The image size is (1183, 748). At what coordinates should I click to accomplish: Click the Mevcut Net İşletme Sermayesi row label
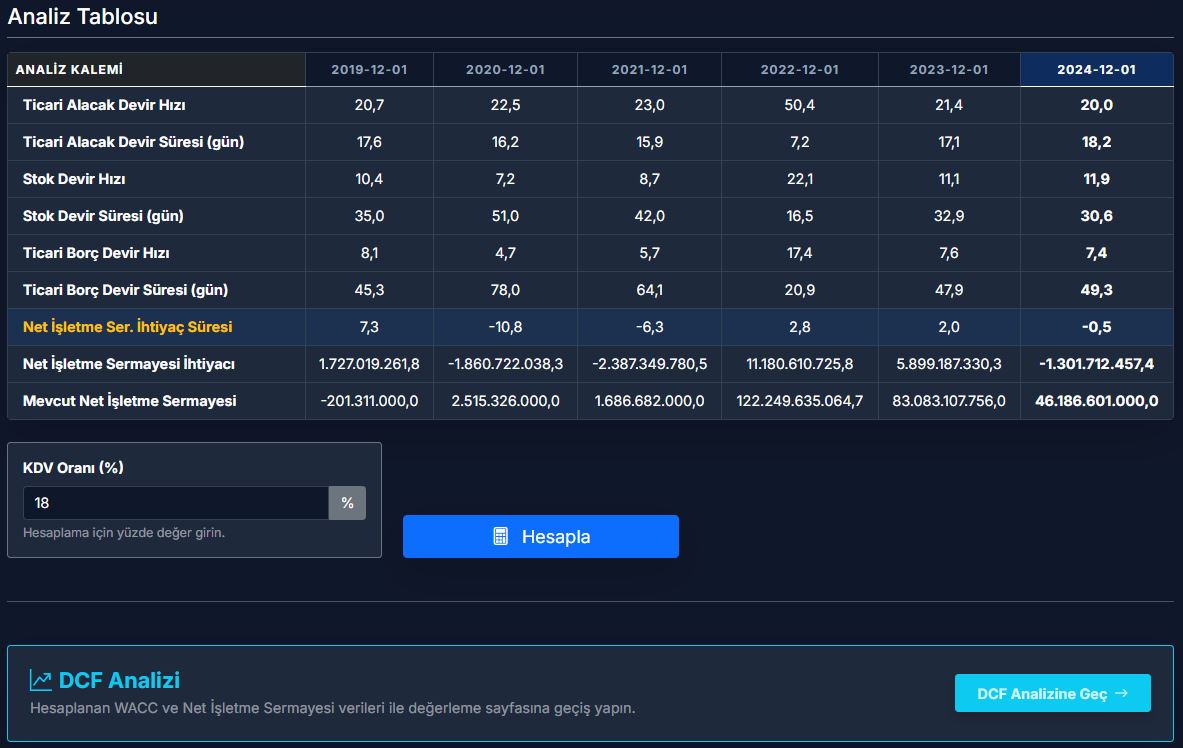(130, 401)
